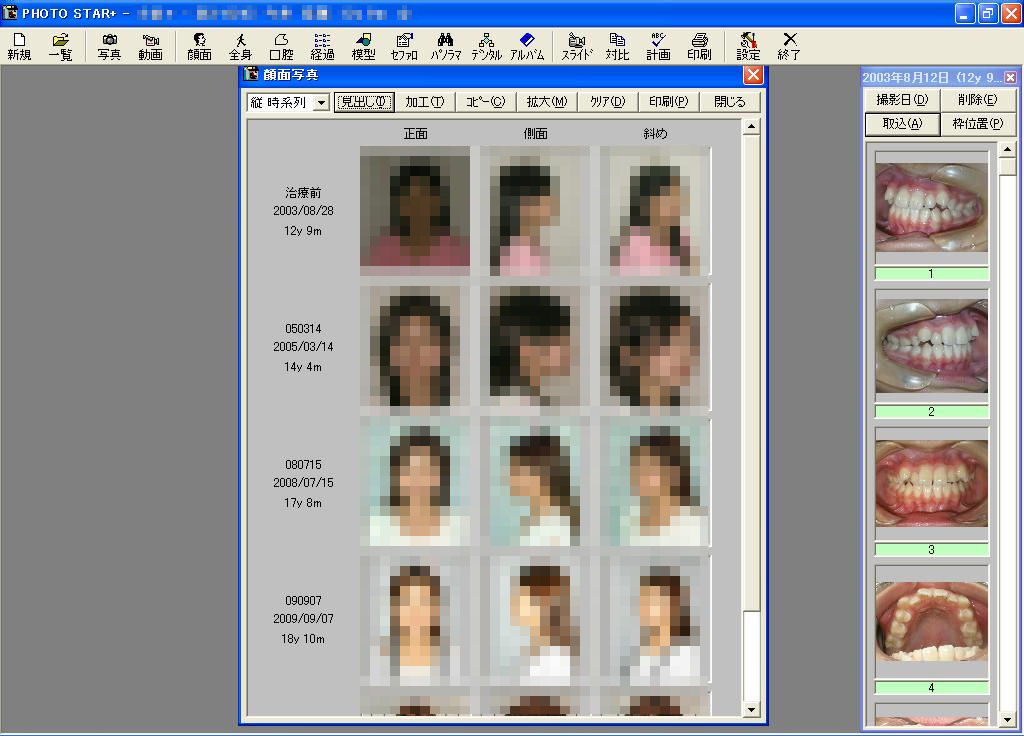Click the 枠位置(P) frame position button
1024x736 pixels.
[x=978, y=124]
